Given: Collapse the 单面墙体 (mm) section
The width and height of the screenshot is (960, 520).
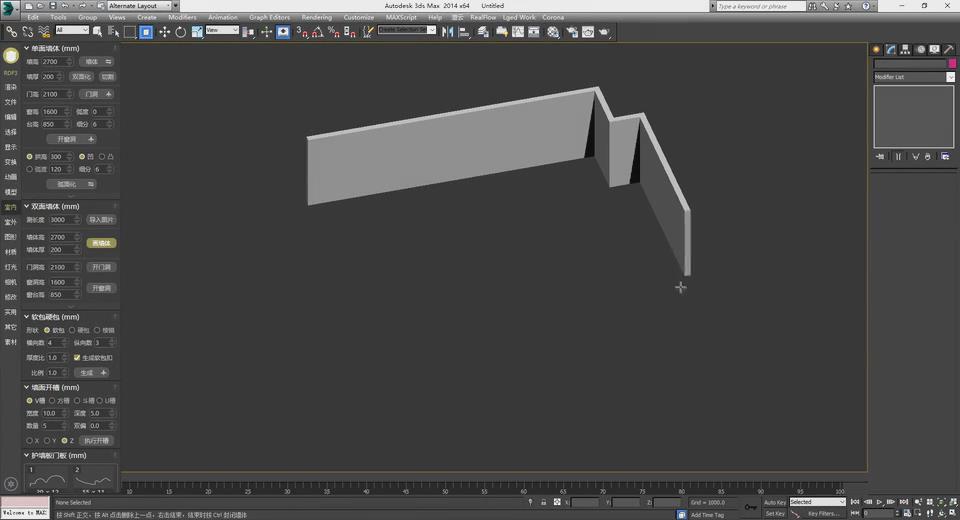Looking at the screenshot, I should [x=26, y=48].
